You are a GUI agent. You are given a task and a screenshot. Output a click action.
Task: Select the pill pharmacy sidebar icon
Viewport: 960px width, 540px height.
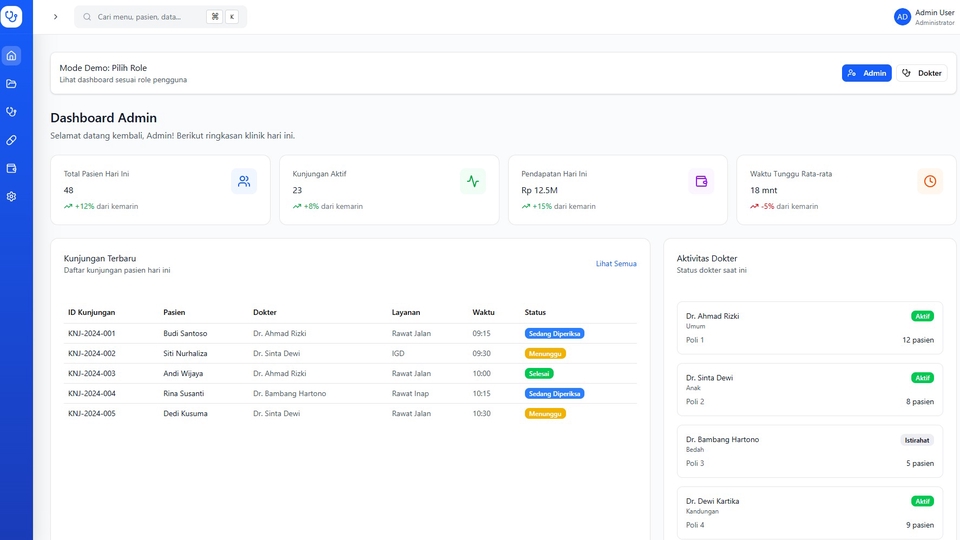(11, 140)
